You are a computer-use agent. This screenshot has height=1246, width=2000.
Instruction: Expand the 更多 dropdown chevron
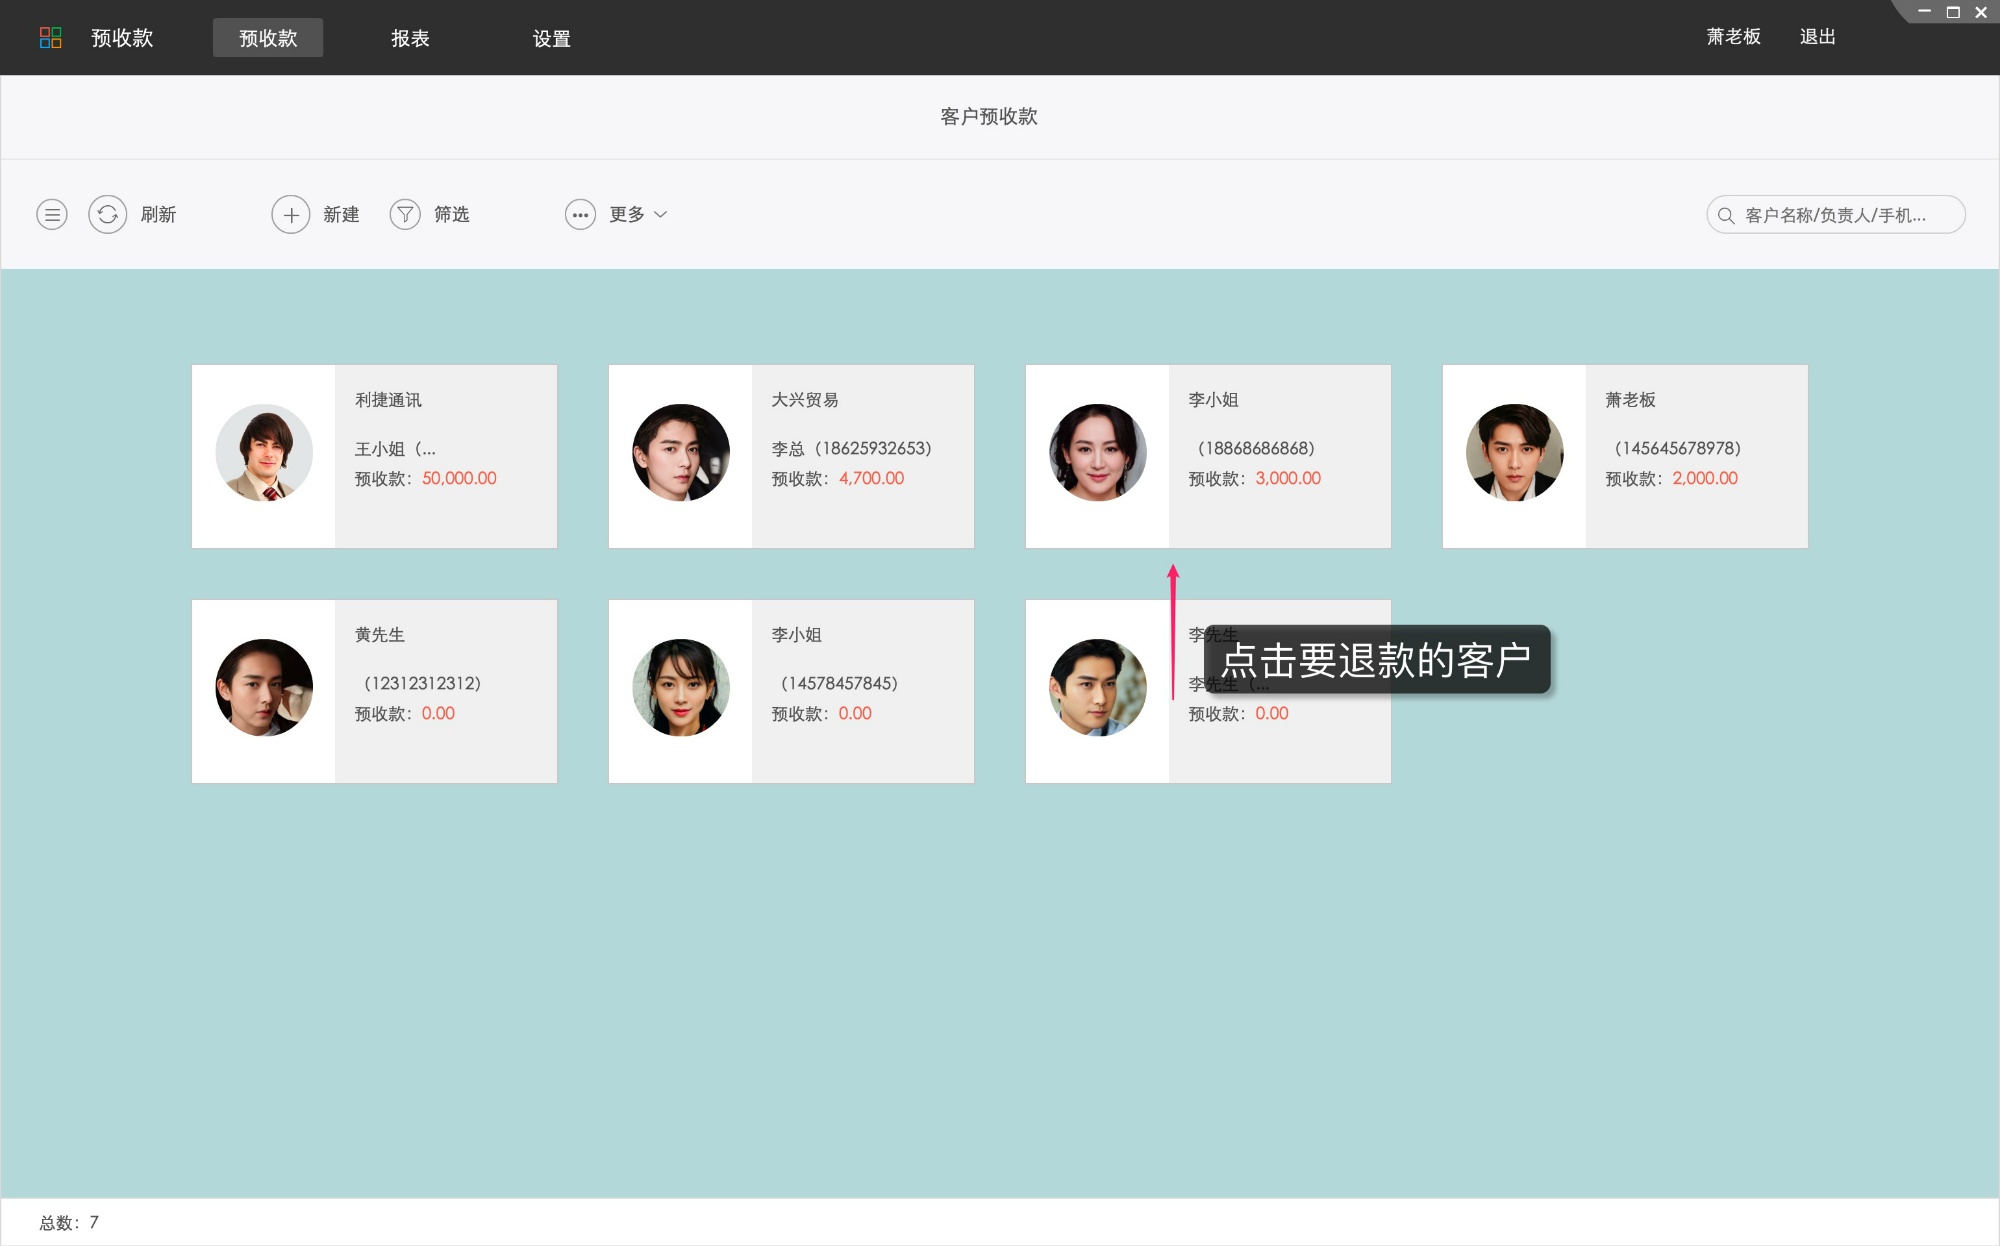click(661, 214)
